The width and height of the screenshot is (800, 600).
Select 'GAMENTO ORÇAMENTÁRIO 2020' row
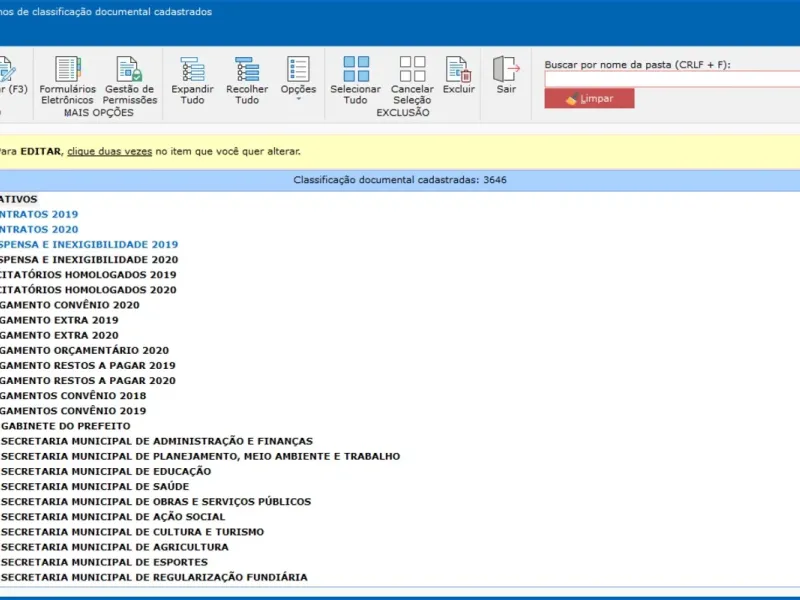tap(84, 351)
